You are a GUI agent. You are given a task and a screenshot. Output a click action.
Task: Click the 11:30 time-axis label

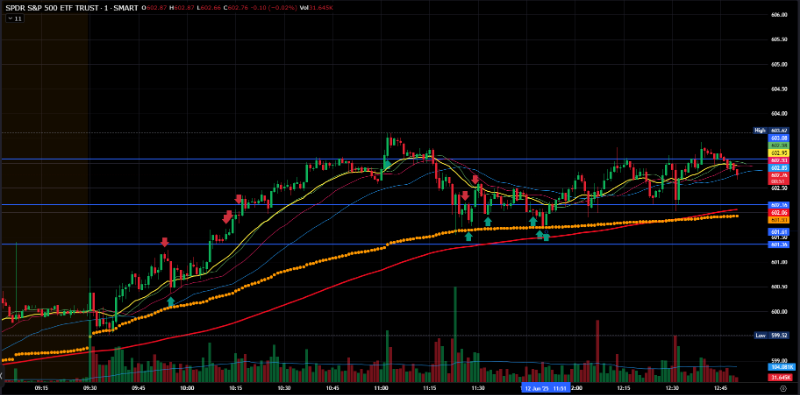(478, 388)
